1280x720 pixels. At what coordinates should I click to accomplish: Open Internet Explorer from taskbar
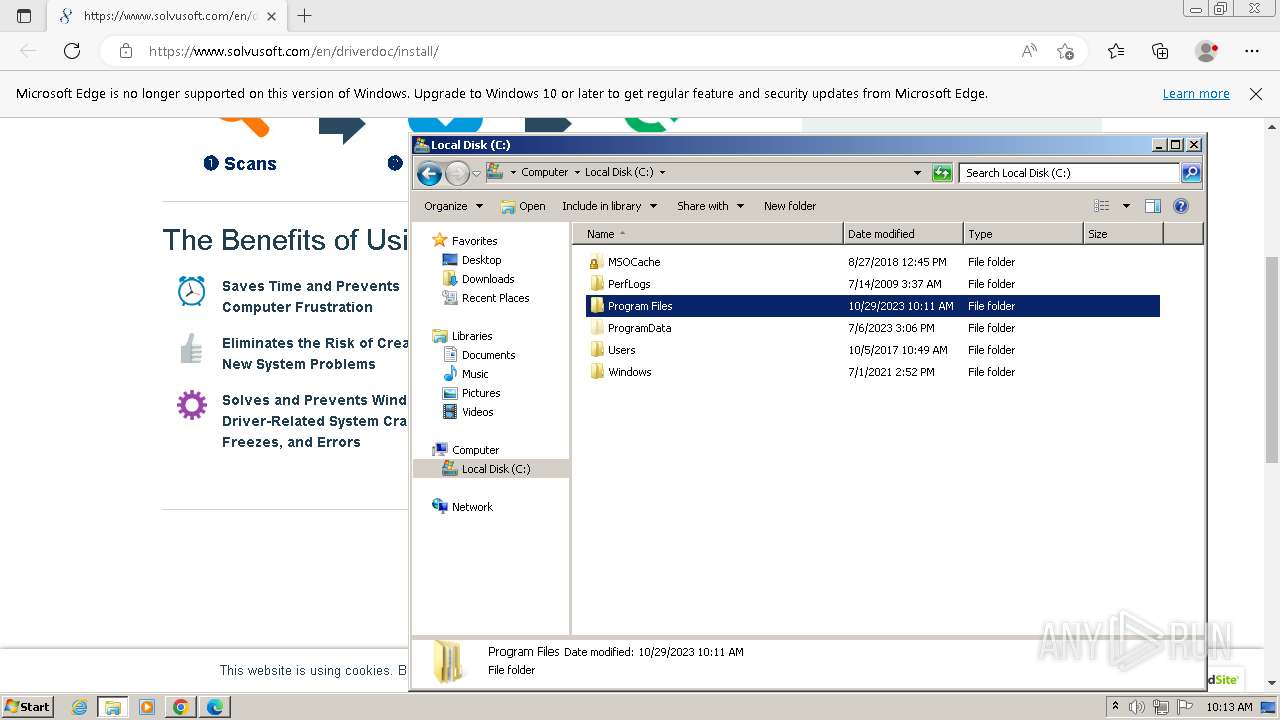click(x=79, y=707)
